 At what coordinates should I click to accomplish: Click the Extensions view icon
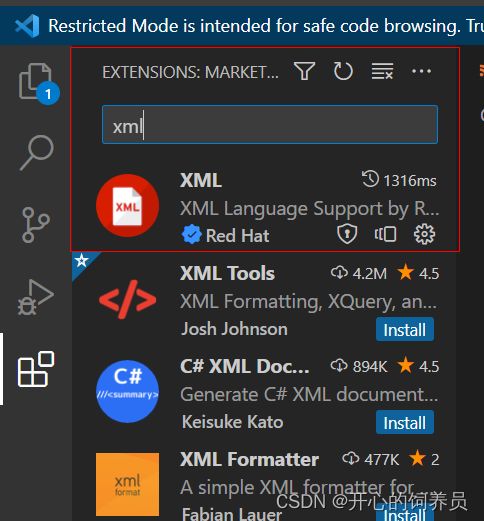(x=36, y=369)
